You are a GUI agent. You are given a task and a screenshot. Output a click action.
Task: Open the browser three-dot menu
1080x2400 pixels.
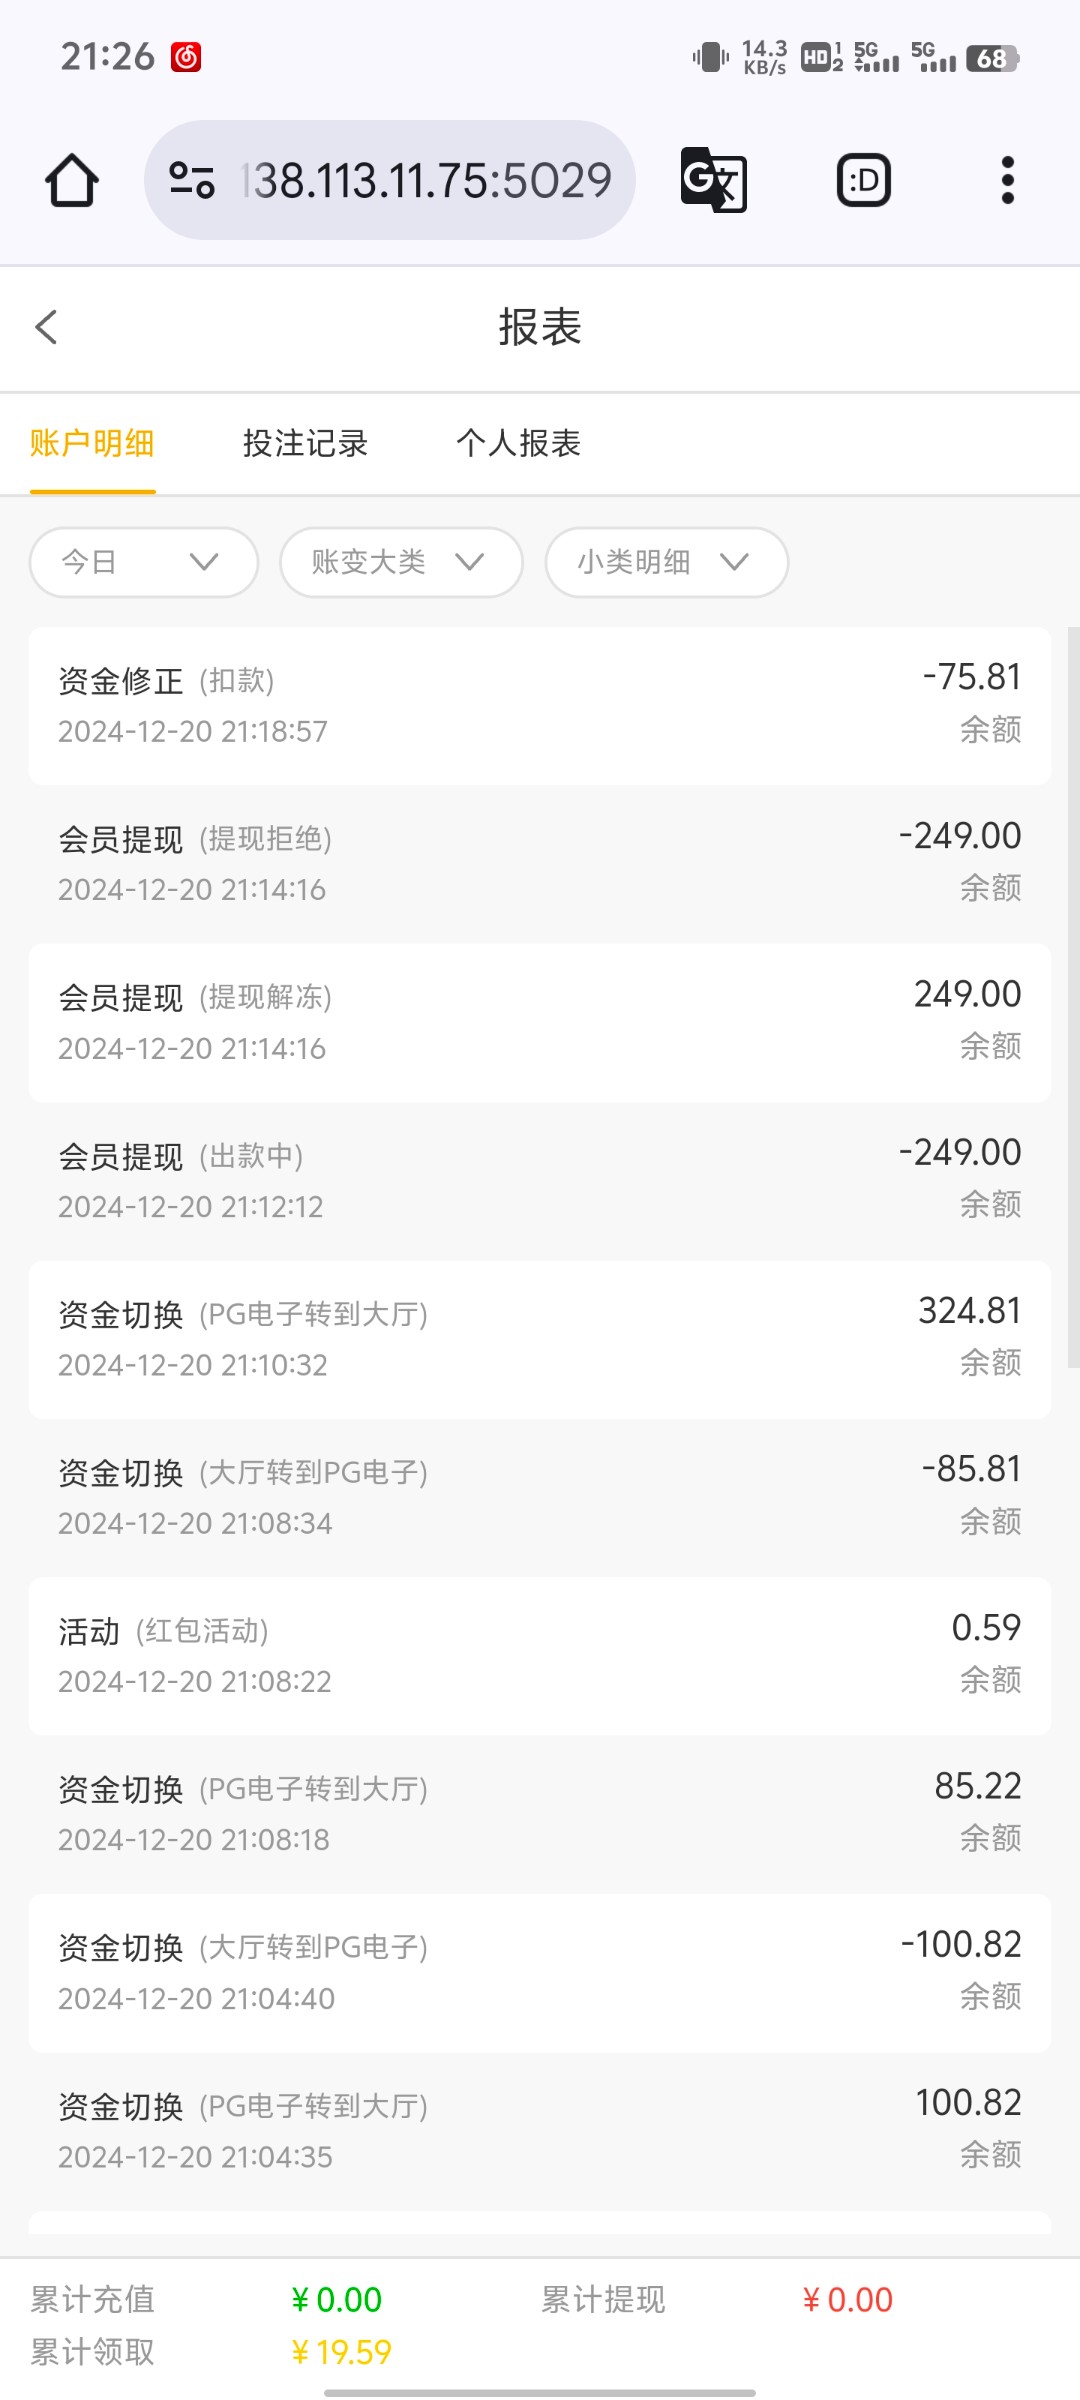[1007, 181]
